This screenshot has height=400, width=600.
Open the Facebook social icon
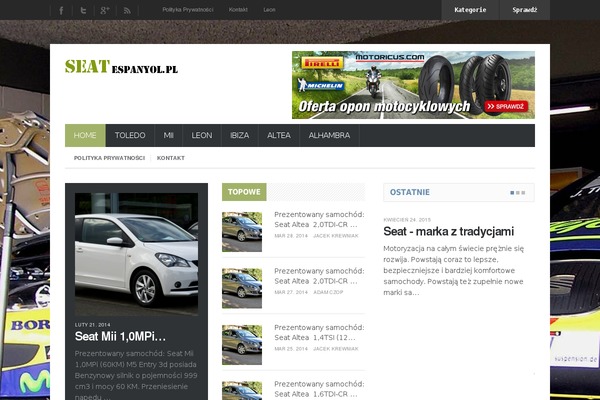61,10
